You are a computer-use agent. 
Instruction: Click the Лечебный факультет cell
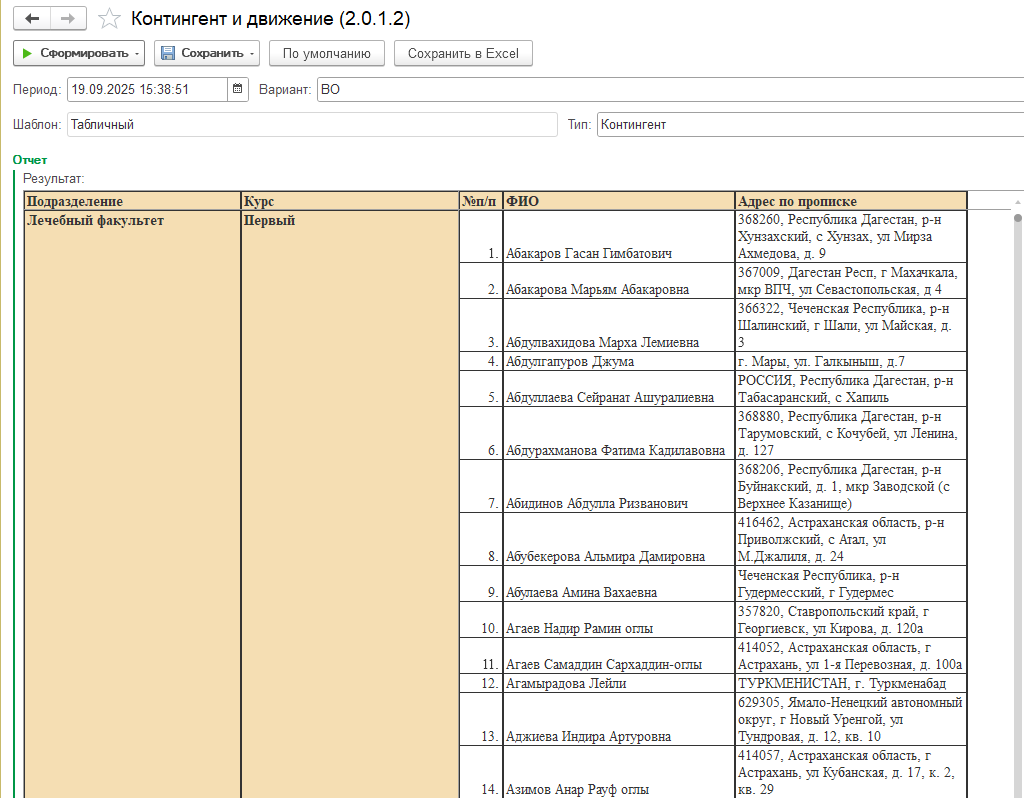coord(96,220)
